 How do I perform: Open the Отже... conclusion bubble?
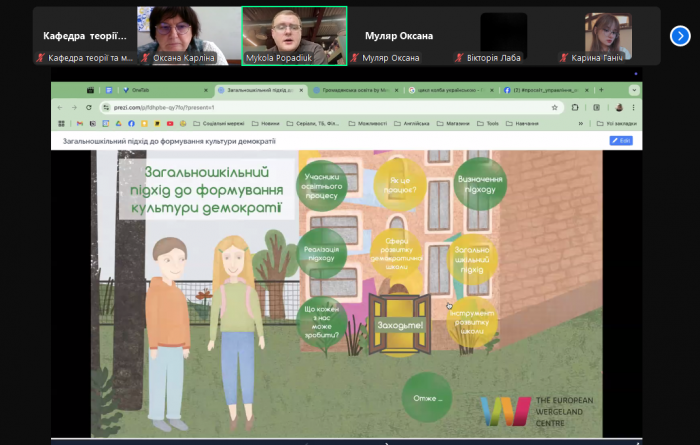coord(427,398)
